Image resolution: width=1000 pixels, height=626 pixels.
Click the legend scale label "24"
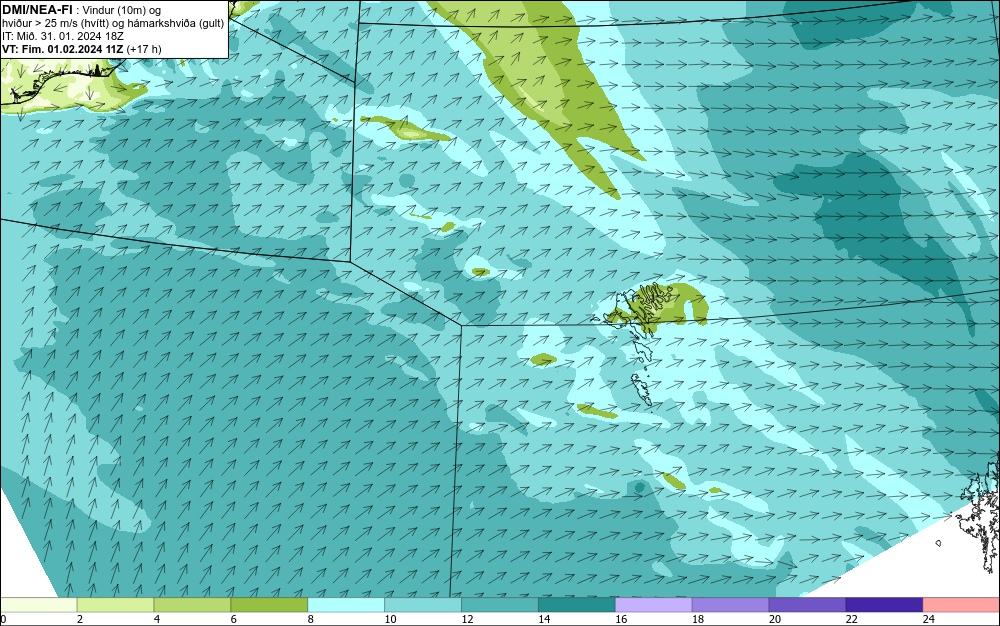929,619
